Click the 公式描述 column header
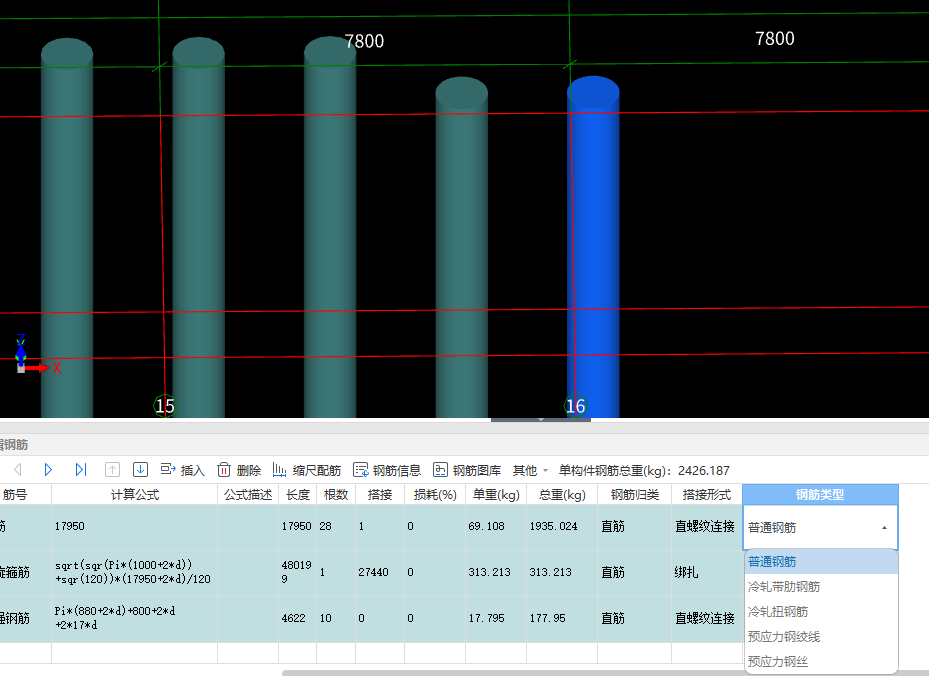The width and height of the screenshot is (929, 676). pyautogui.click(x=248, y=494)
